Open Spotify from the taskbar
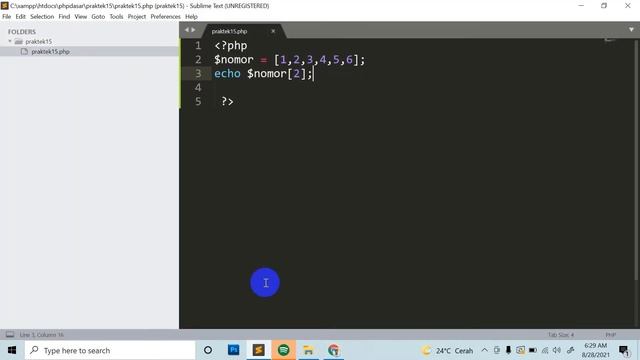This screenshot has height=360, width=640. (x=284, y=350)
